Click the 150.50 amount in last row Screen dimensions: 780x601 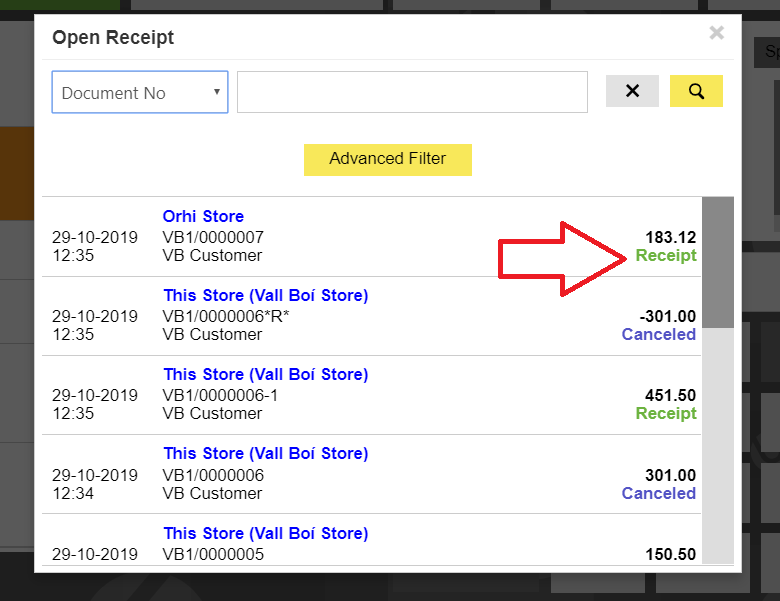669,554
